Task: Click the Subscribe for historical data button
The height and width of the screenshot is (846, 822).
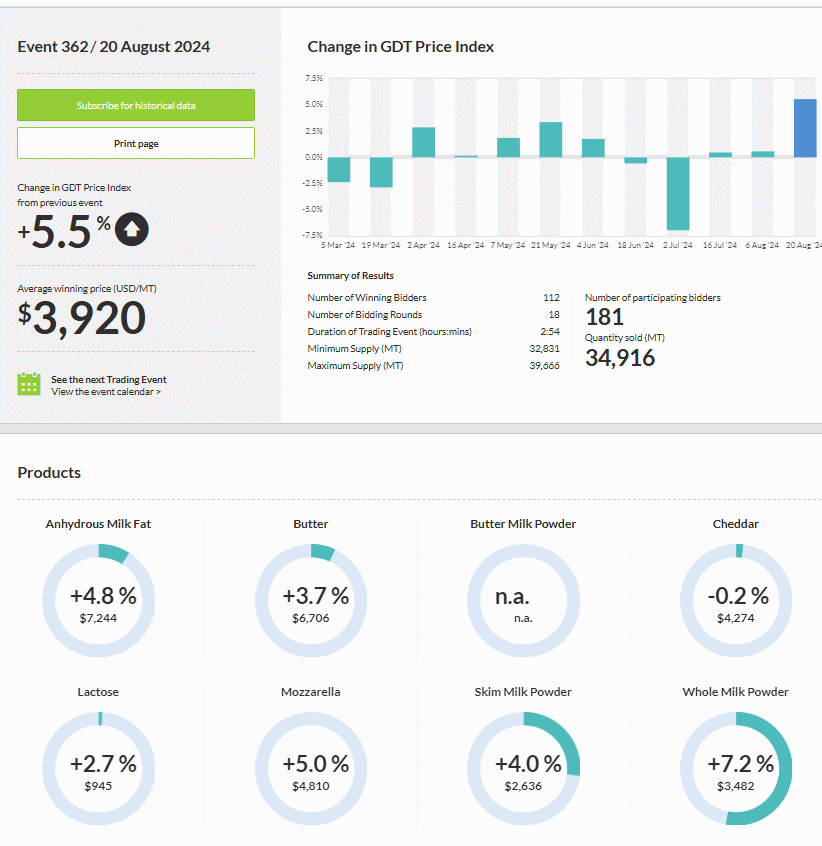Action: [x=136, y=105]
